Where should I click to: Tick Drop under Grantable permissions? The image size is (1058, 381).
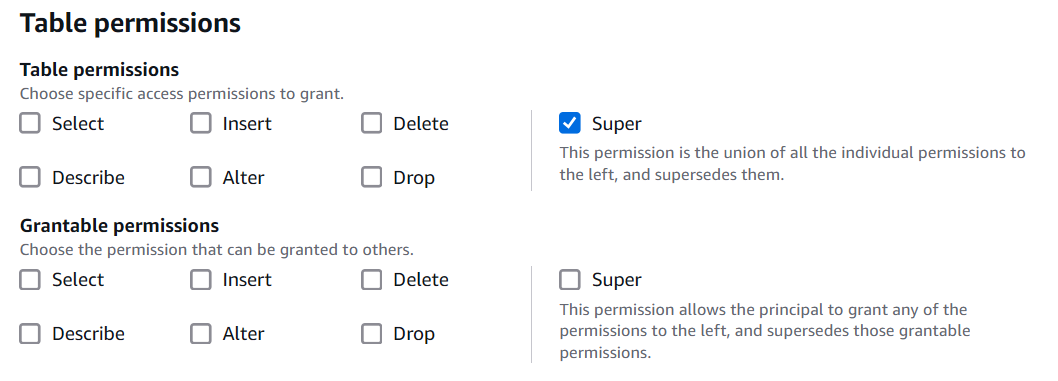pyautogui.click(x=371, y=333)
